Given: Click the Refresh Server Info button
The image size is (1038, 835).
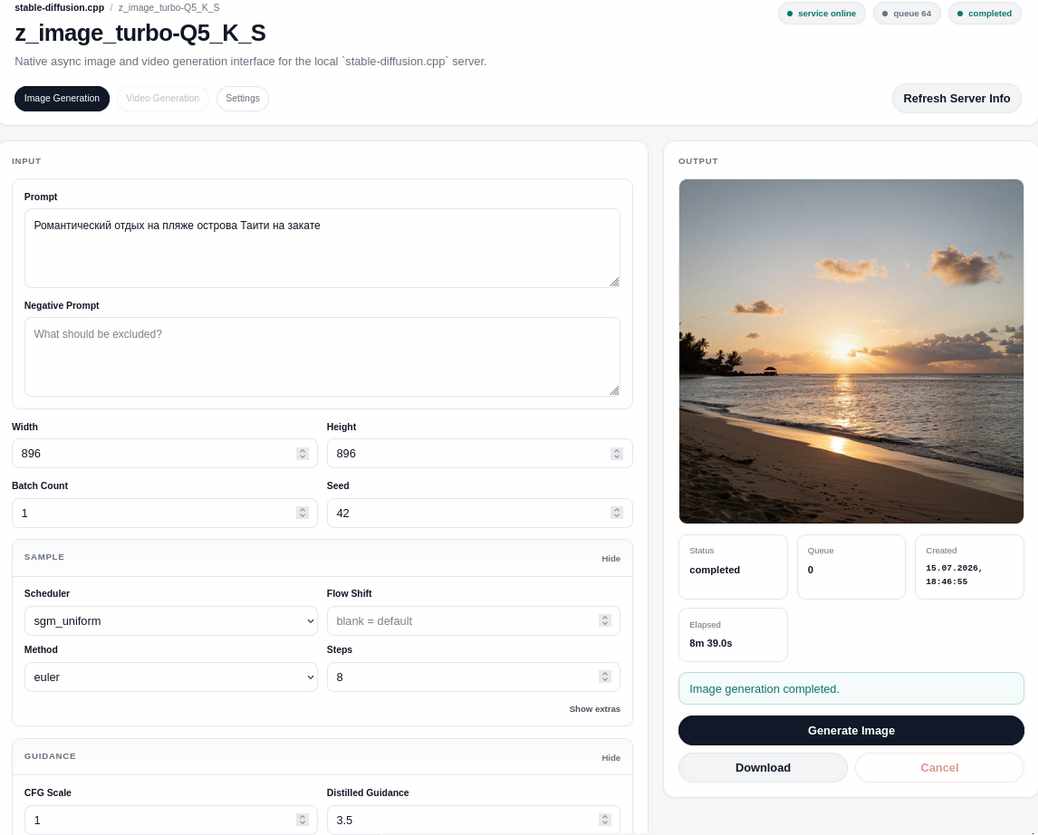Looking at the screenshot, I should [x=956, y=99].
